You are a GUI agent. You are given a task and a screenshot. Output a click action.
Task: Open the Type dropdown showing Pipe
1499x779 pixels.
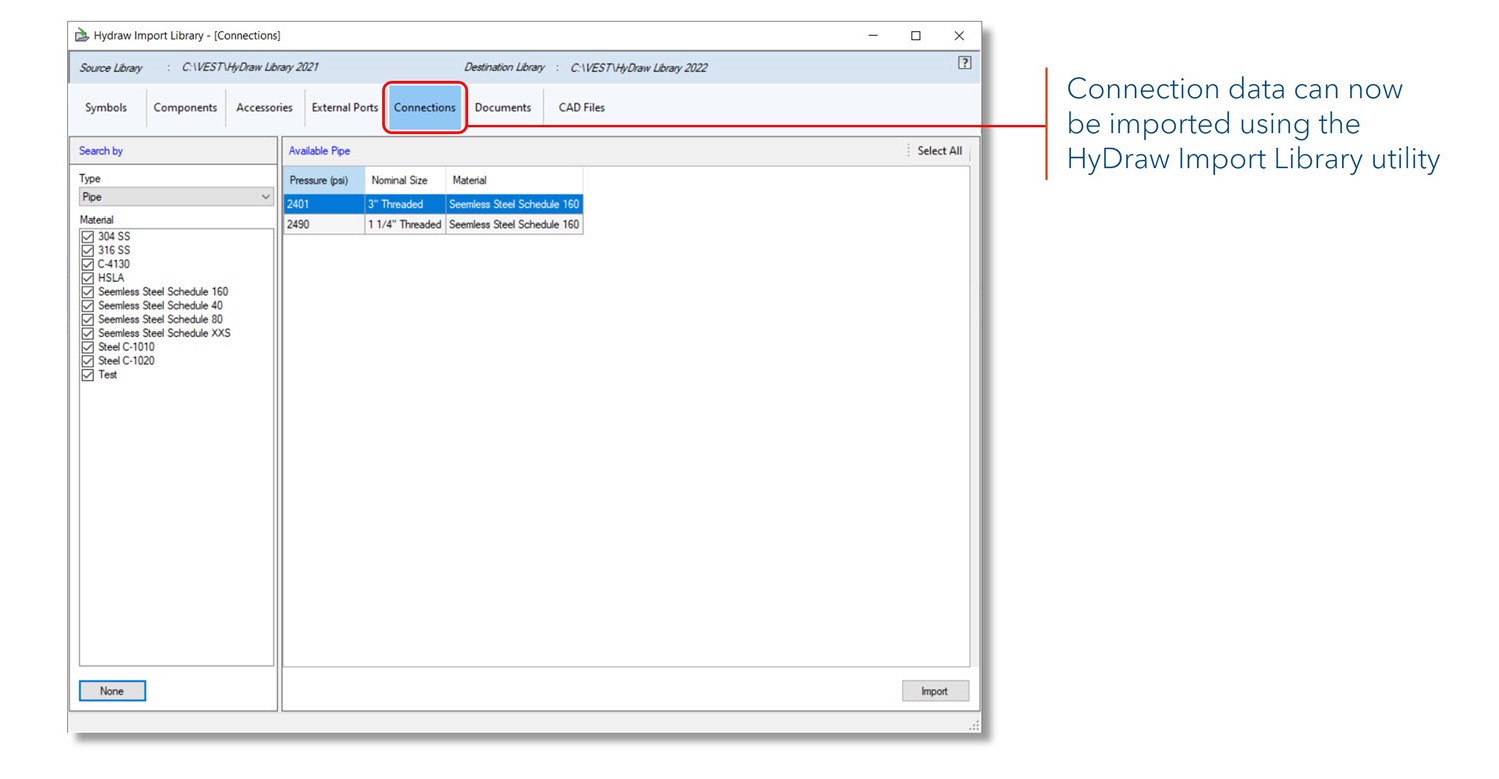pyautogui.click(x=176, y=198)
